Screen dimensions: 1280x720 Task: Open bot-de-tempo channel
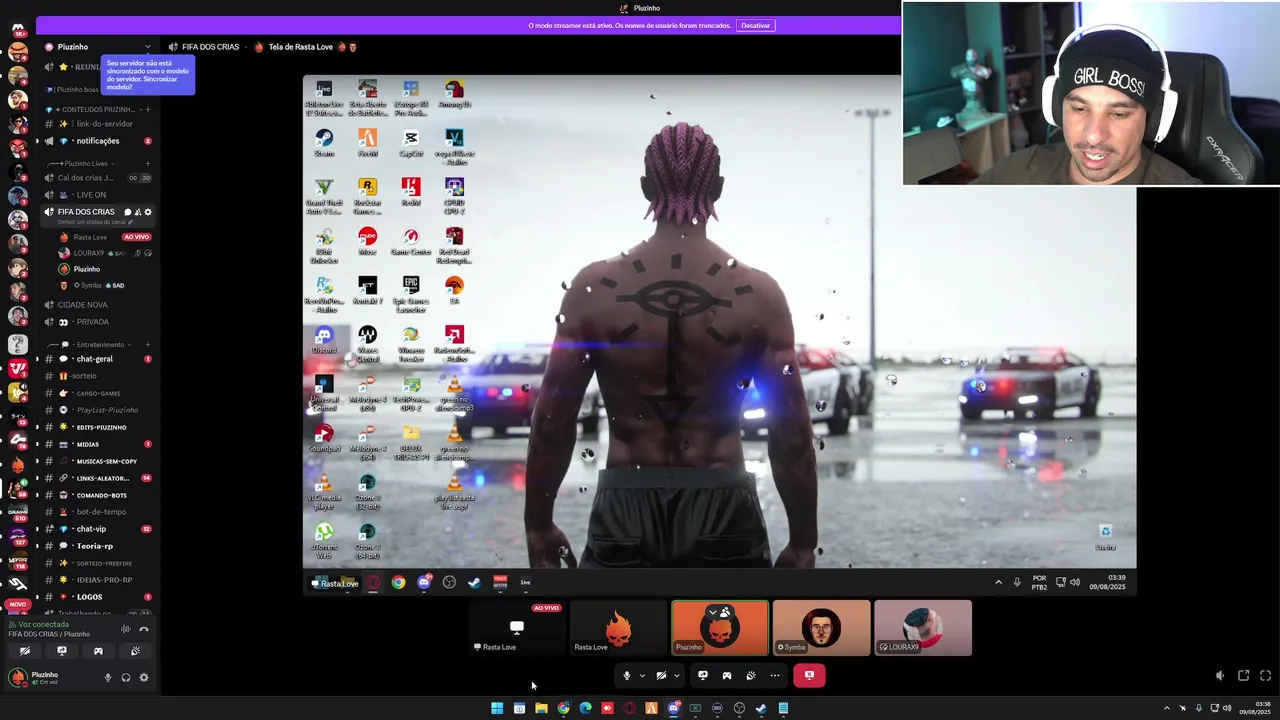[96, 512]
